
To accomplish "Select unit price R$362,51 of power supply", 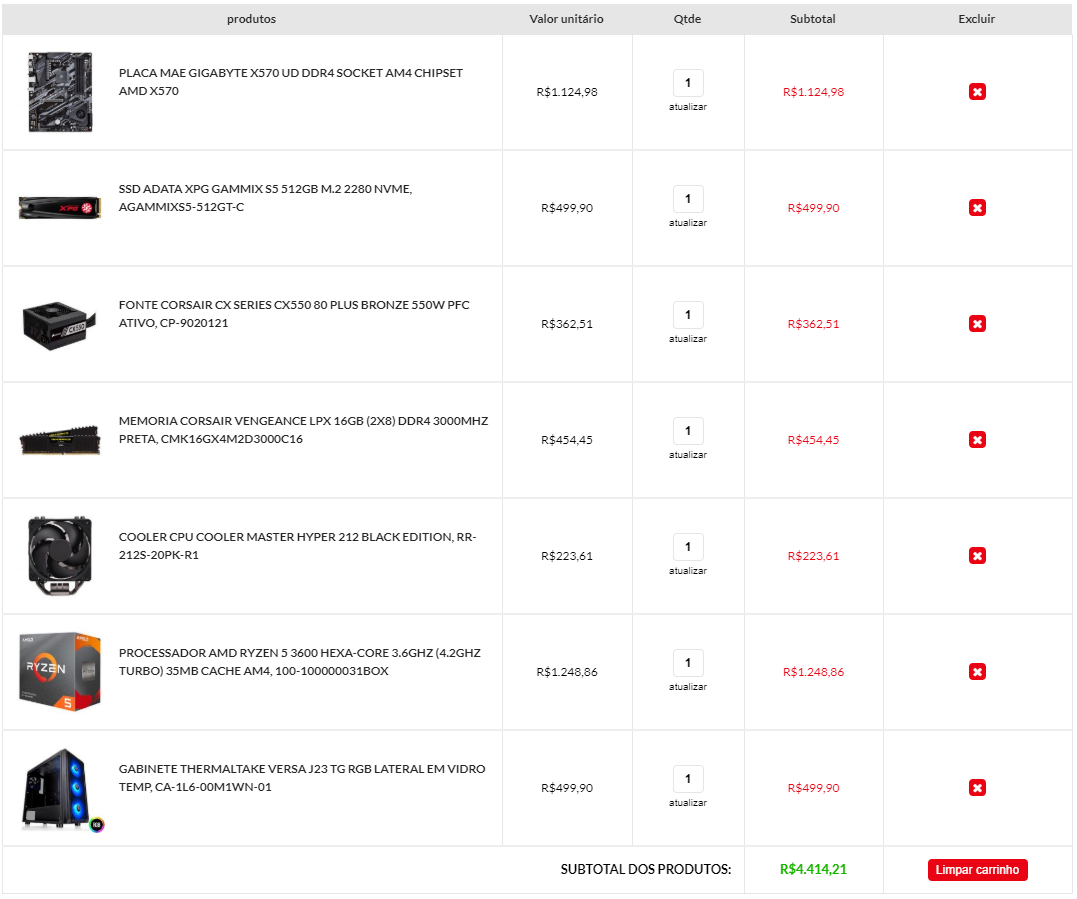I will coord(567,324).
